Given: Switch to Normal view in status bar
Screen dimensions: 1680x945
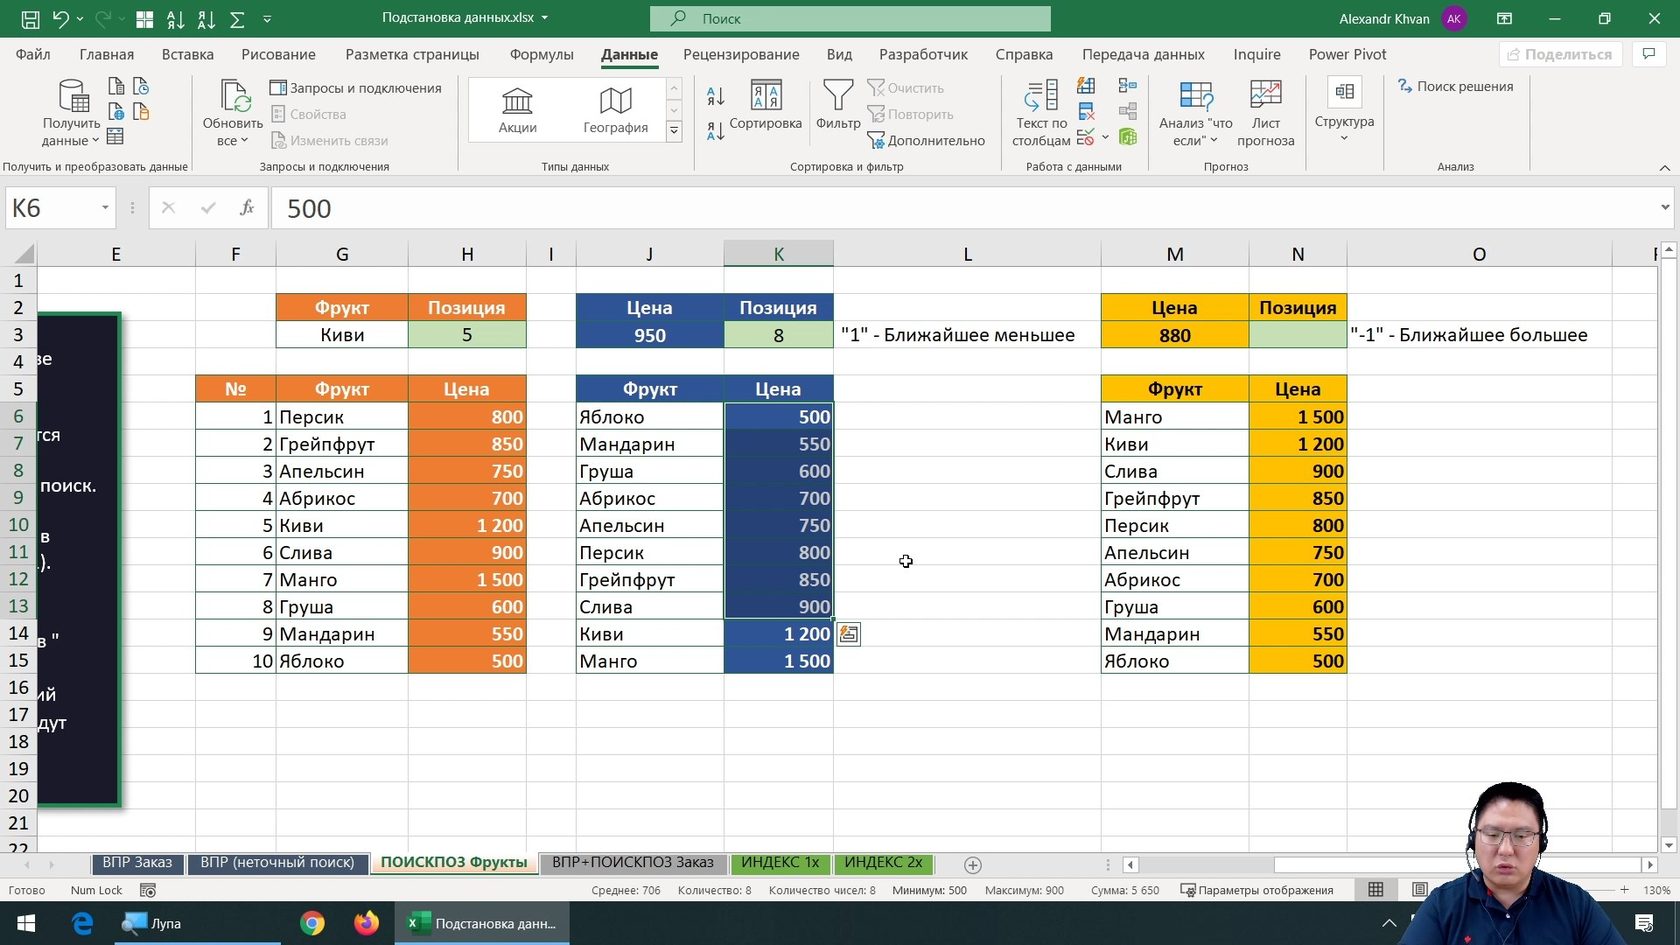Looking at the screenshot, I should coord(1376,890).
